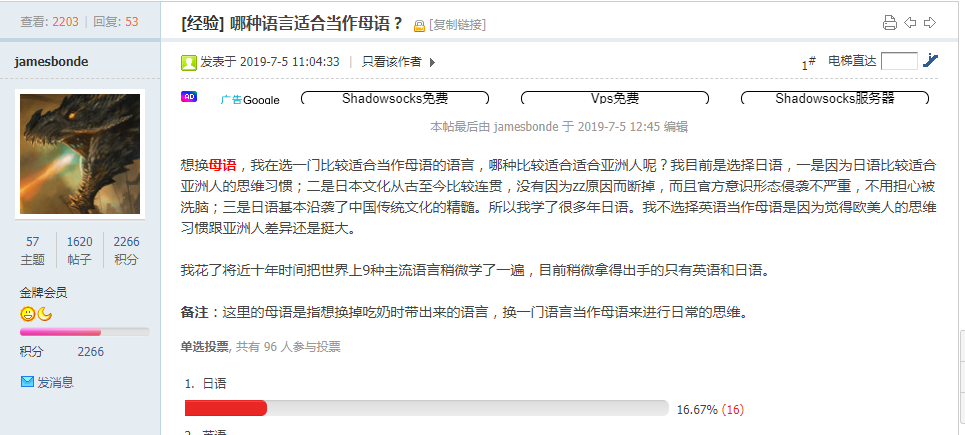The width and height of the screenshot is (965, 435).
Task: Click the green user icon before post date
Action: click(x=188, y=62)
